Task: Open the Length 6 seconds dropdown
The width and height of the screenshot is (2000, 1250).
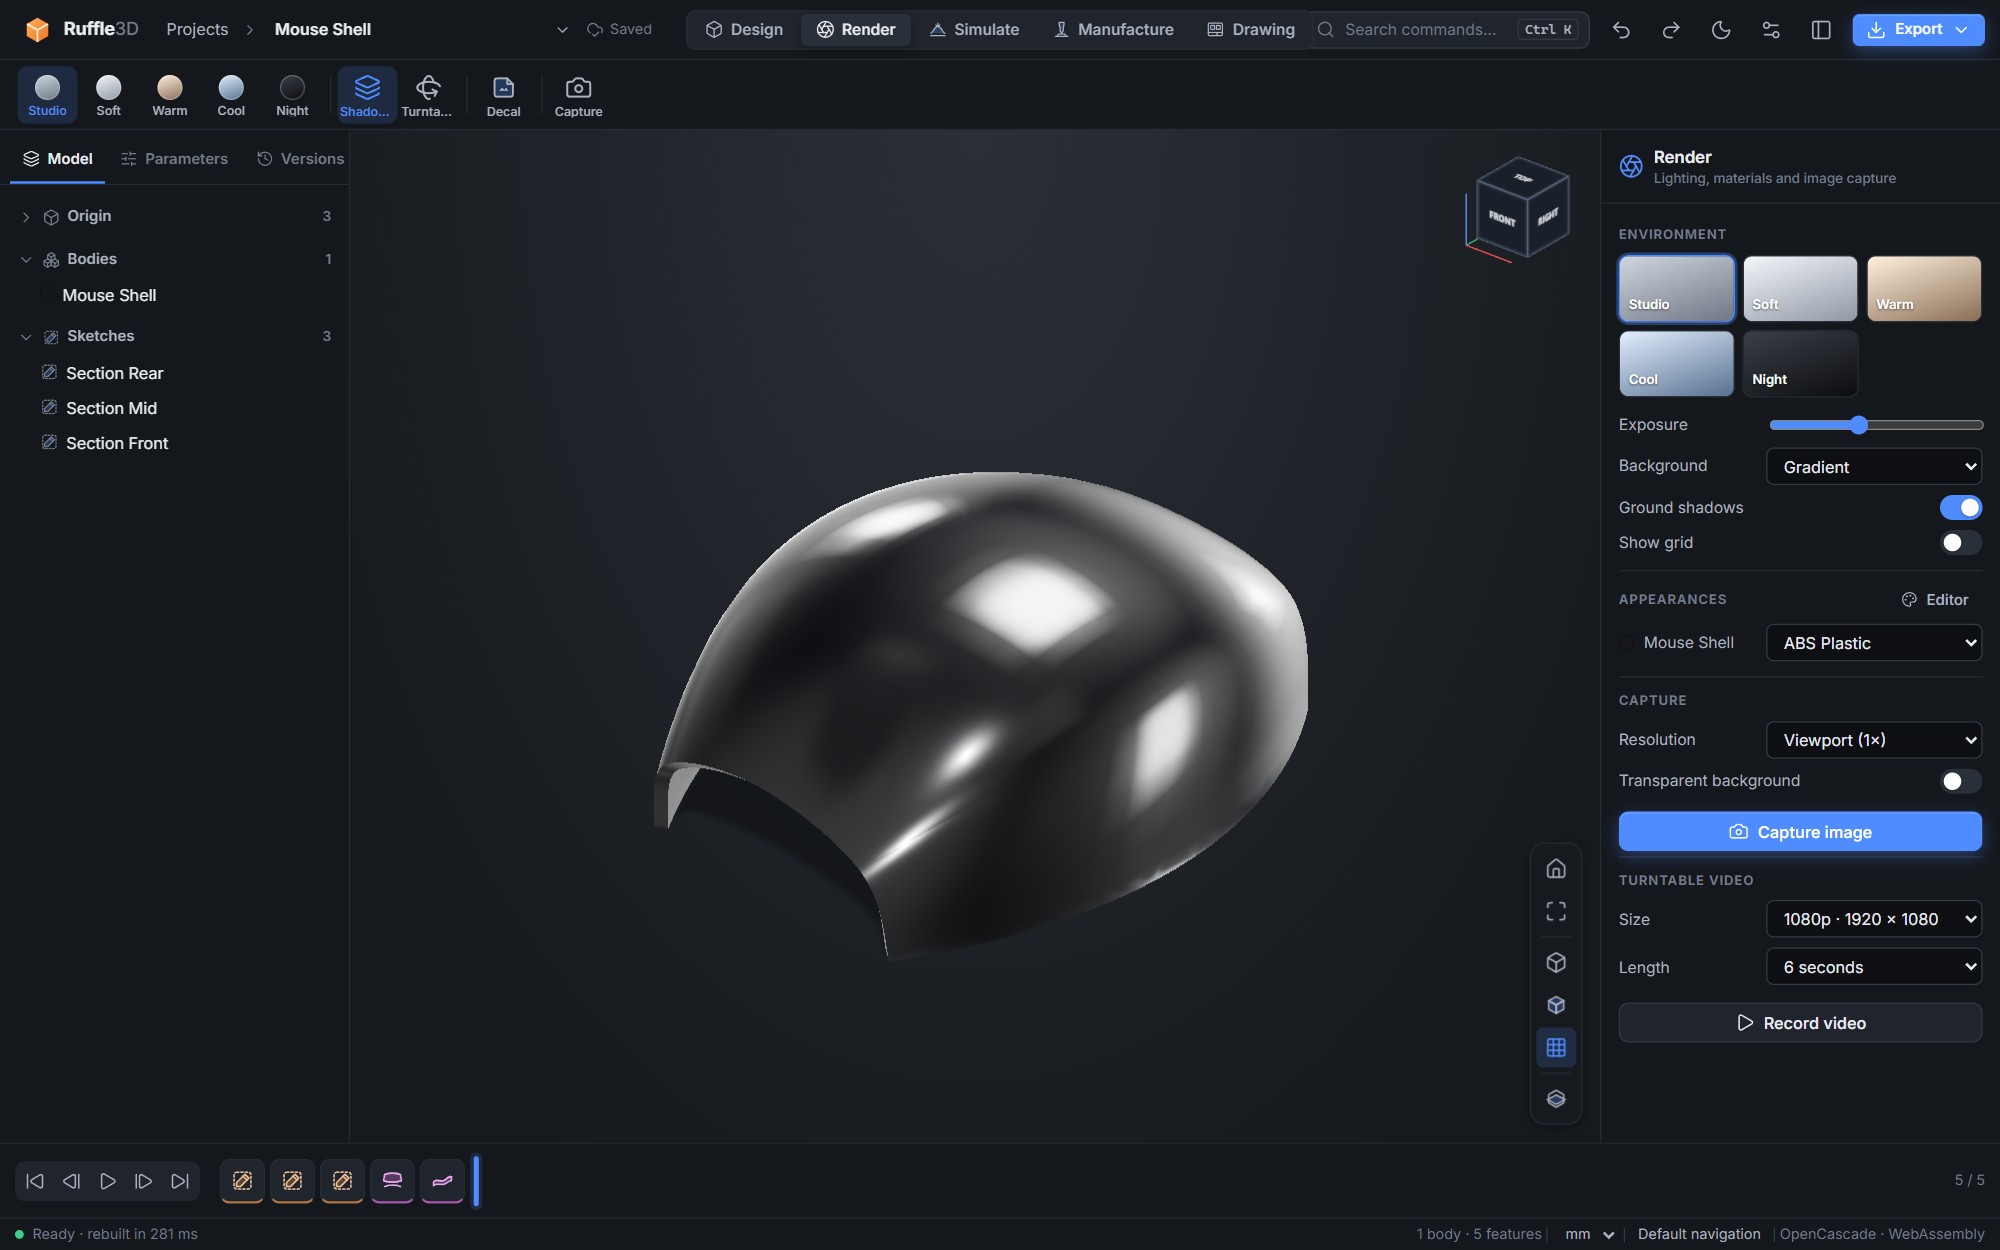Action: point(1874,967)
